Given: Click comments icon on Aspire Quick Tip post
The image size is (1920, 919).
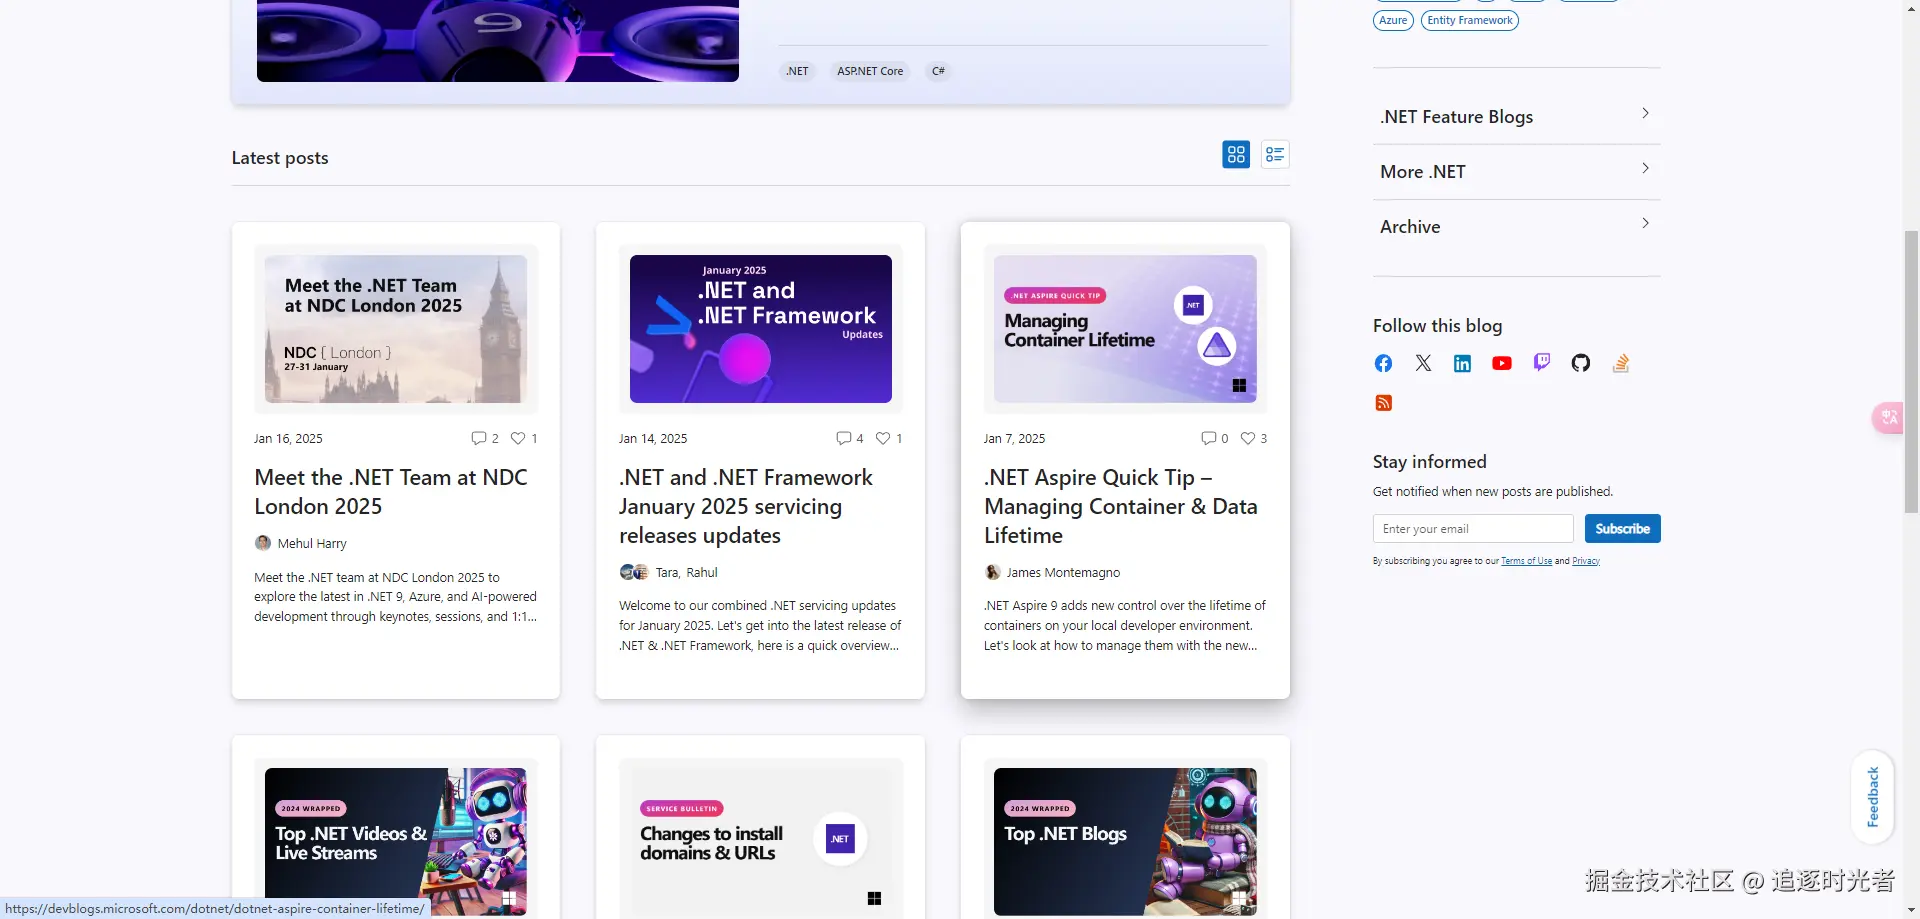Looking at the screenshot, I should (1208, 438).
